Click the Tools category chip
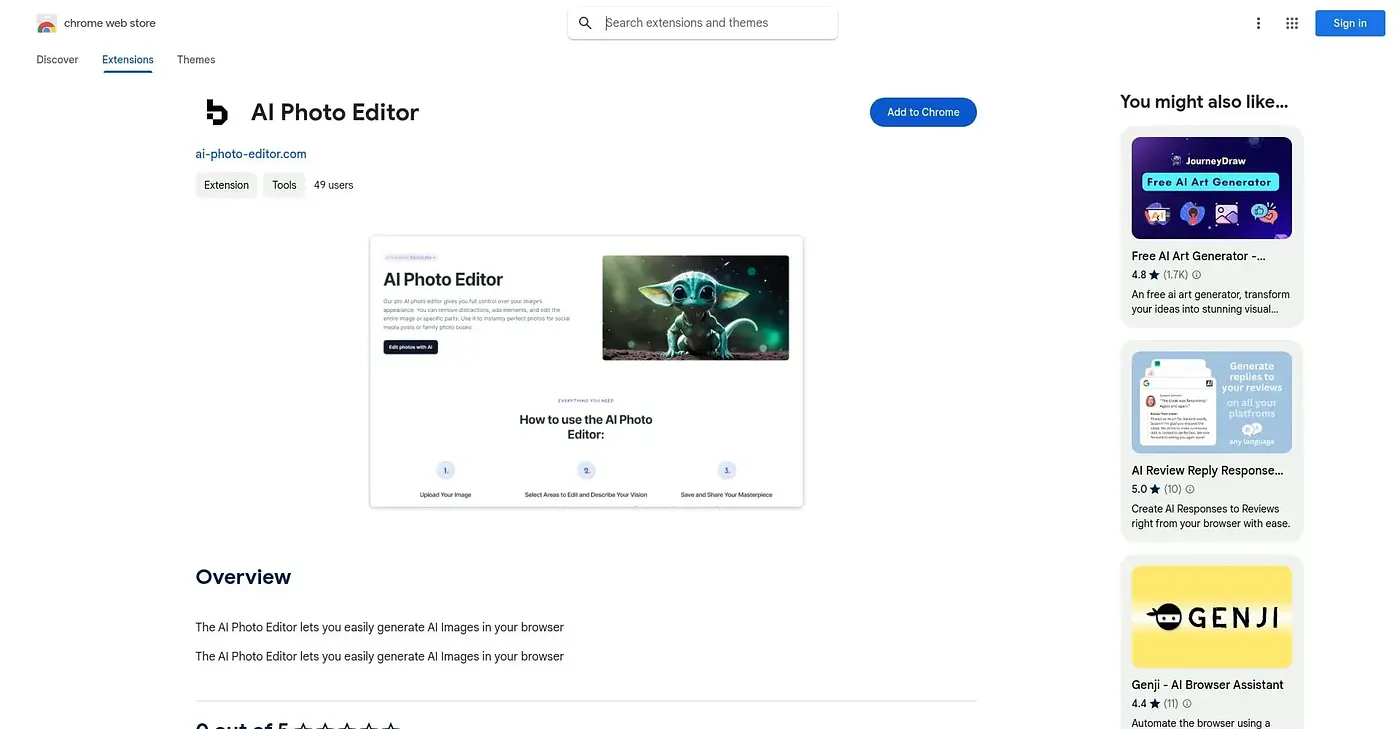The width and height of the screenshot is (1400, 729). point(284,185)
